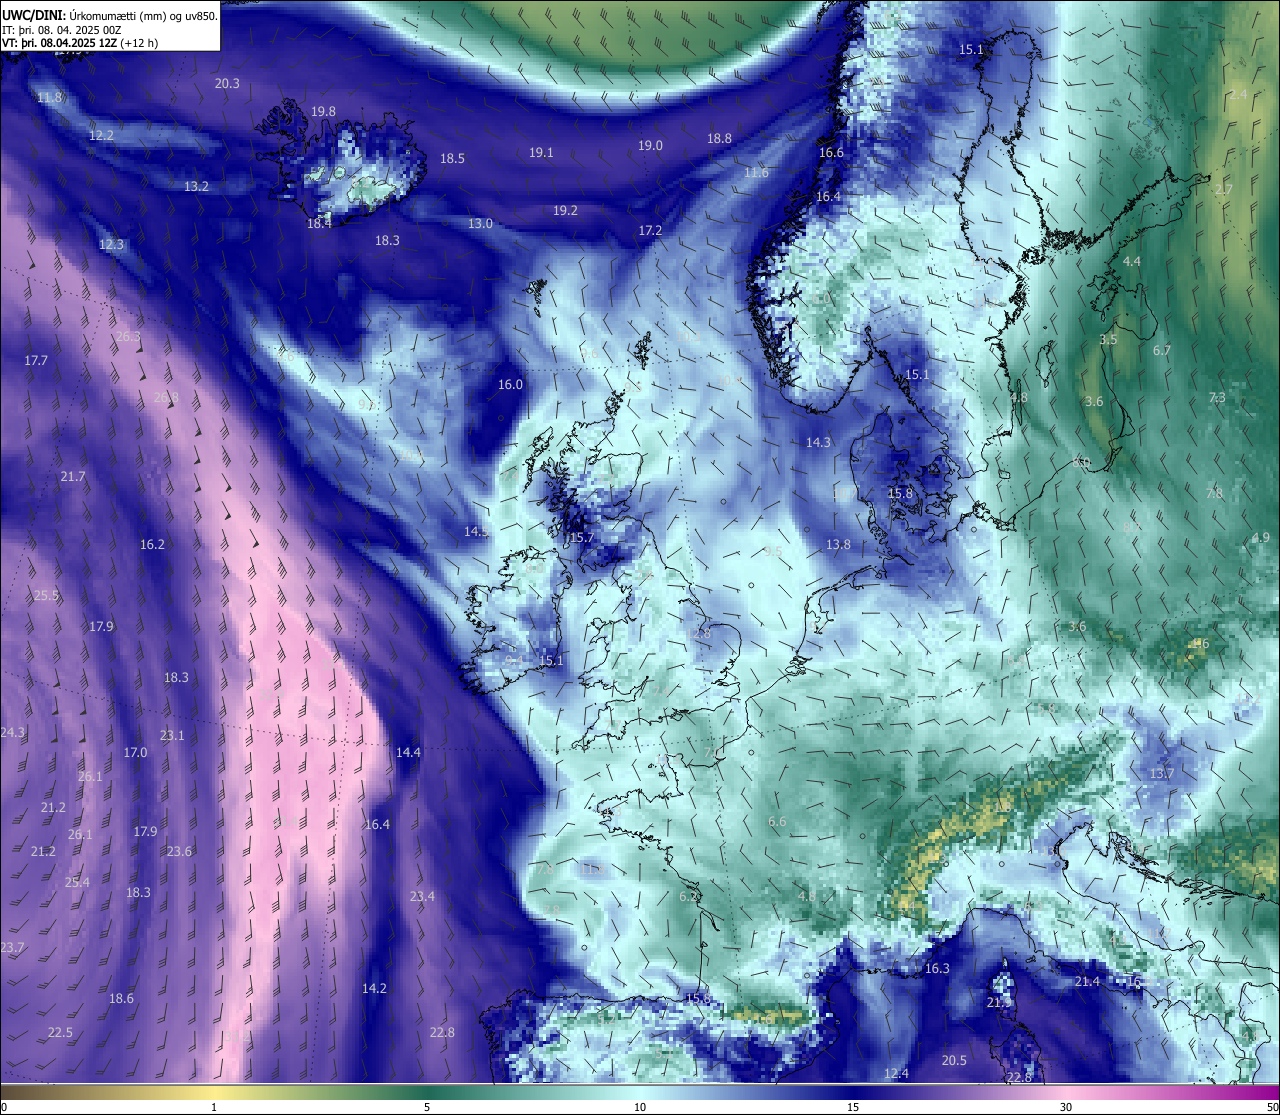The height and width of the screenshot is (1115, 1280).
Task: Click the VT 08.04.2025 12Z (+12 h) line
Action: (80, 43)
